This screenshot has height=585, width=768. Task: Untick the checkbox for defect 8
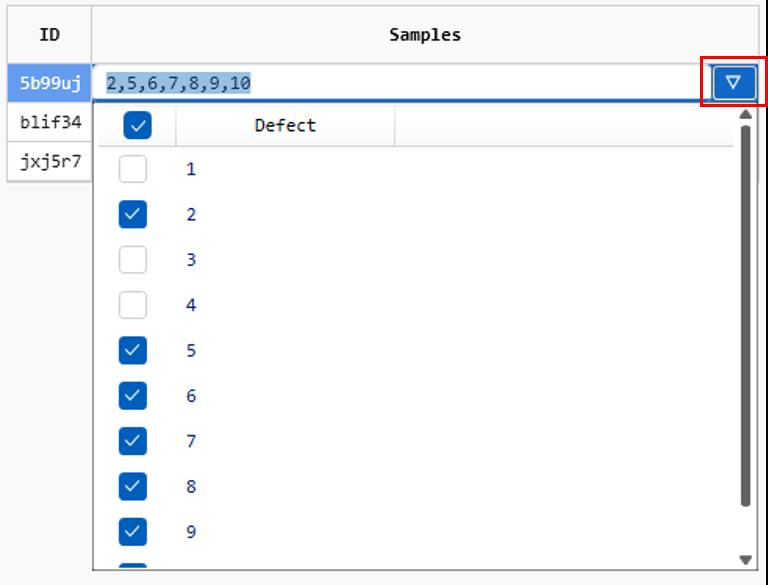click(x=133, y=487)
